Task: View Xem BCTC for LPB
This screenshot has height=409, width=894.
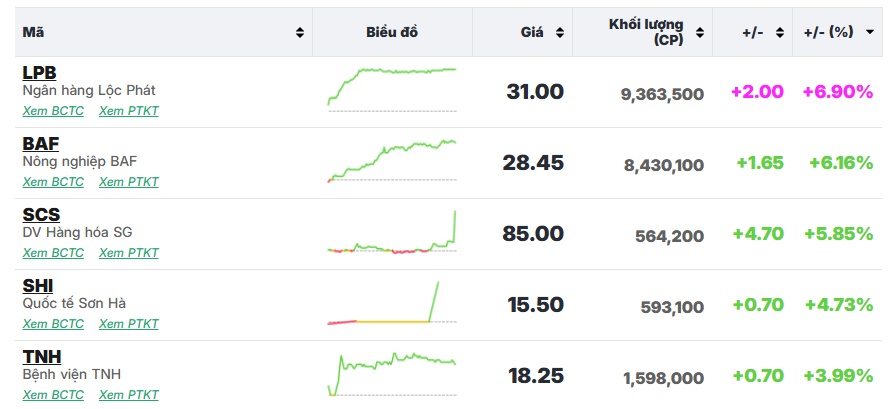Action: coord(53,111)
